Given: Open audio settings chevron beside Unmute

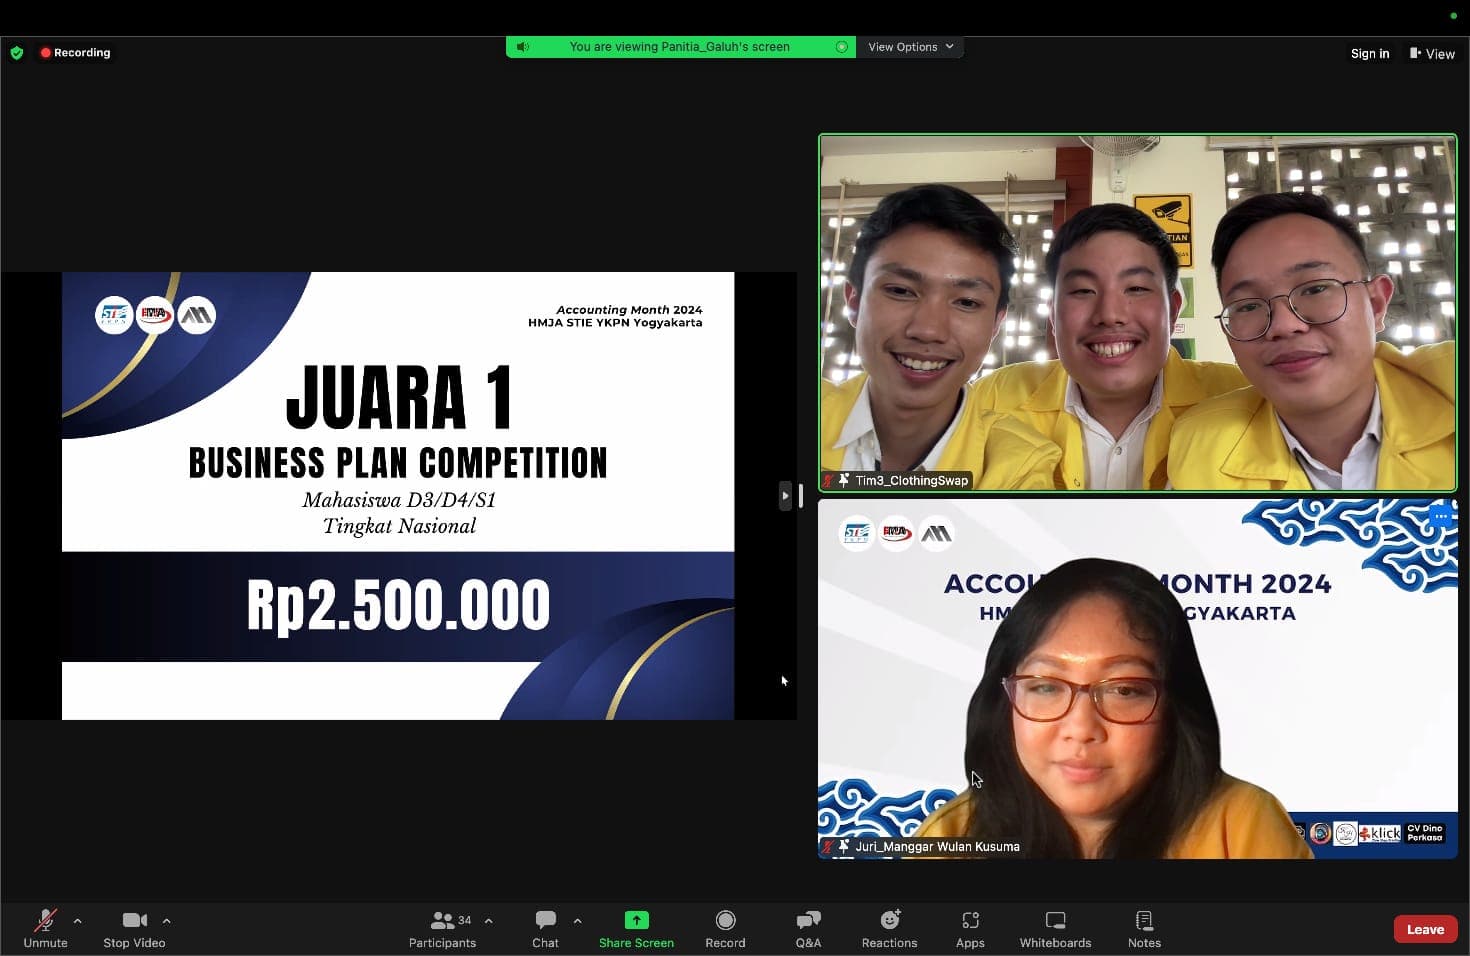Looking at the screenshot, I should click(x=78, y=921).
